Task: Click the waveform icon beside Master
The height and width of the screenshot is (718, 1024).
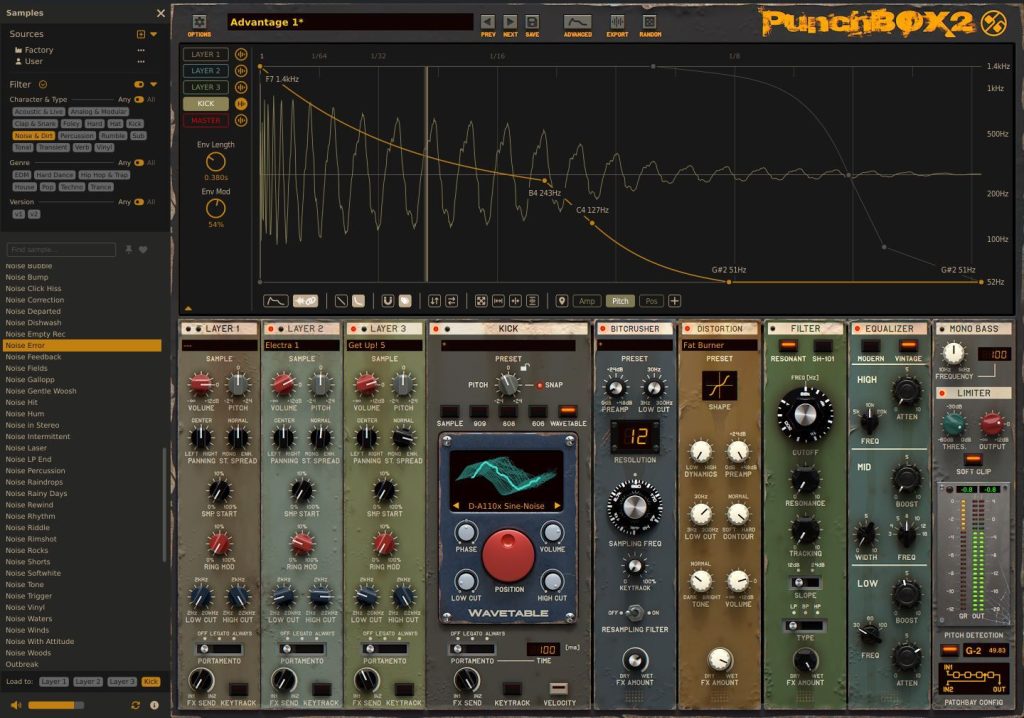Action: tap(241, 120)
